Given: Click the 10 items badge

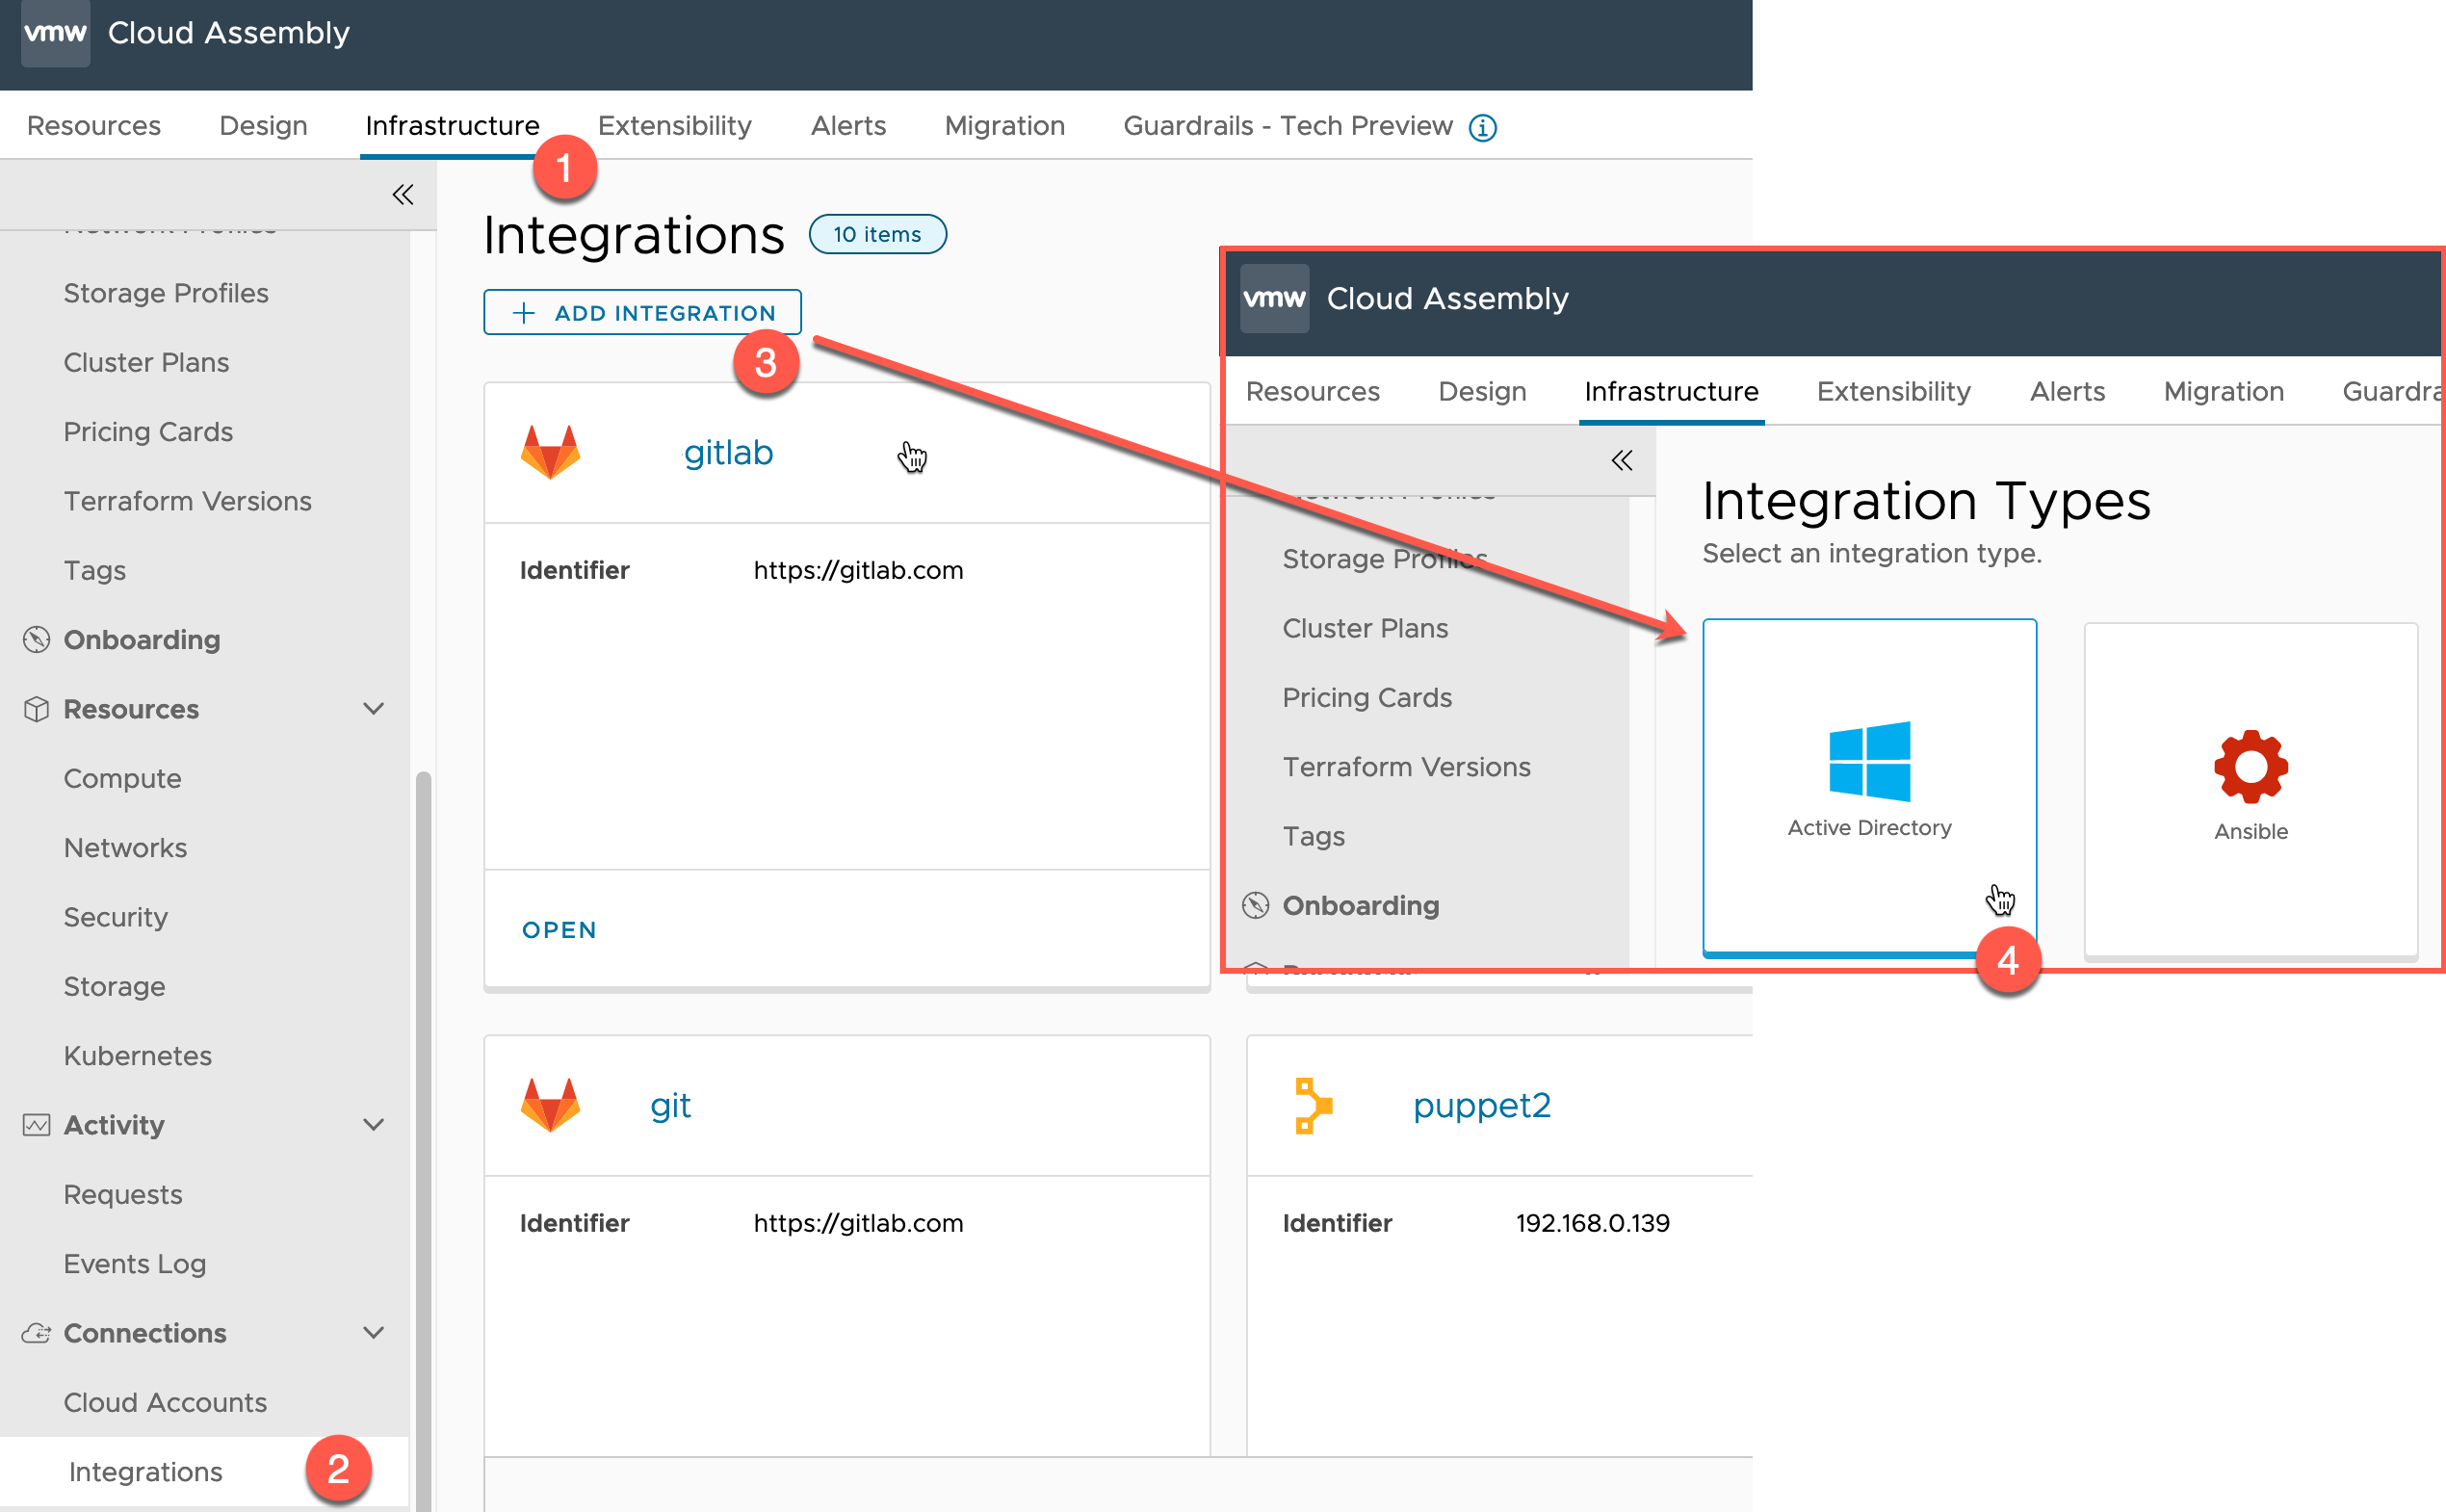Looking at the screenshot, I should pyautogui.click(x=877, y=234).
